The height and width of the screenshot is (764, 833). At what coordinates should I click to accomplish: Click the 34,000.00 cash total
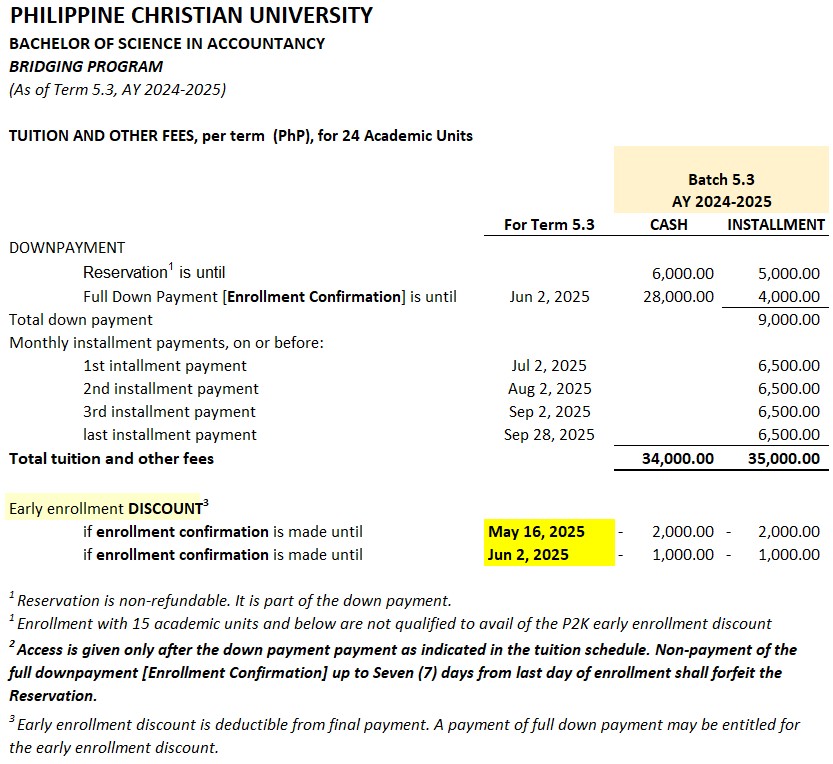pyautogui.click(x=677, y=459)
